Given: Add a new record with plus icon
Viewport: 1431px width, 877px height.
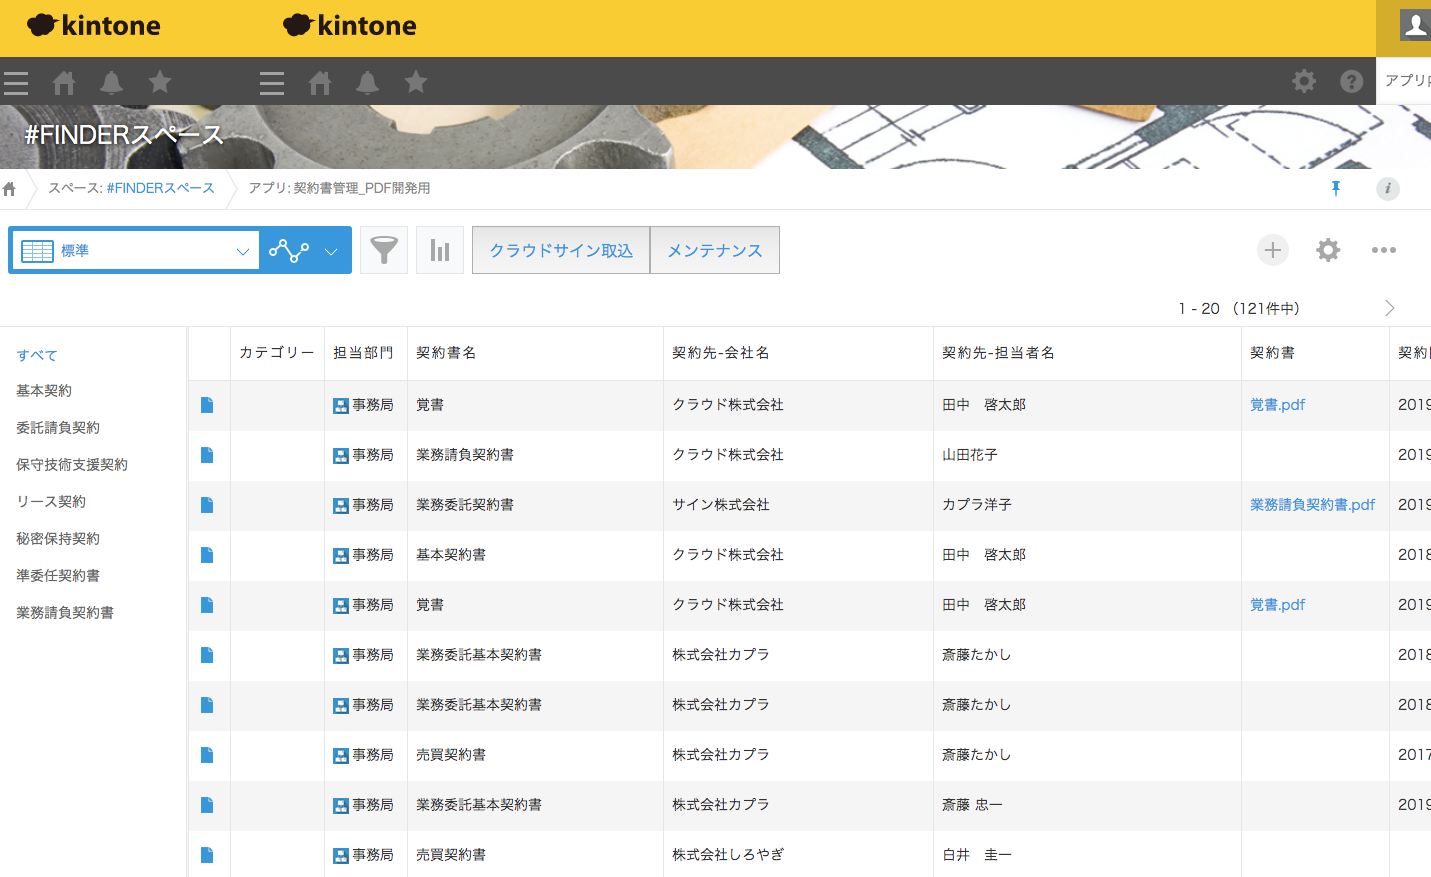Looking at the screenshot, I should (1272, 250).
